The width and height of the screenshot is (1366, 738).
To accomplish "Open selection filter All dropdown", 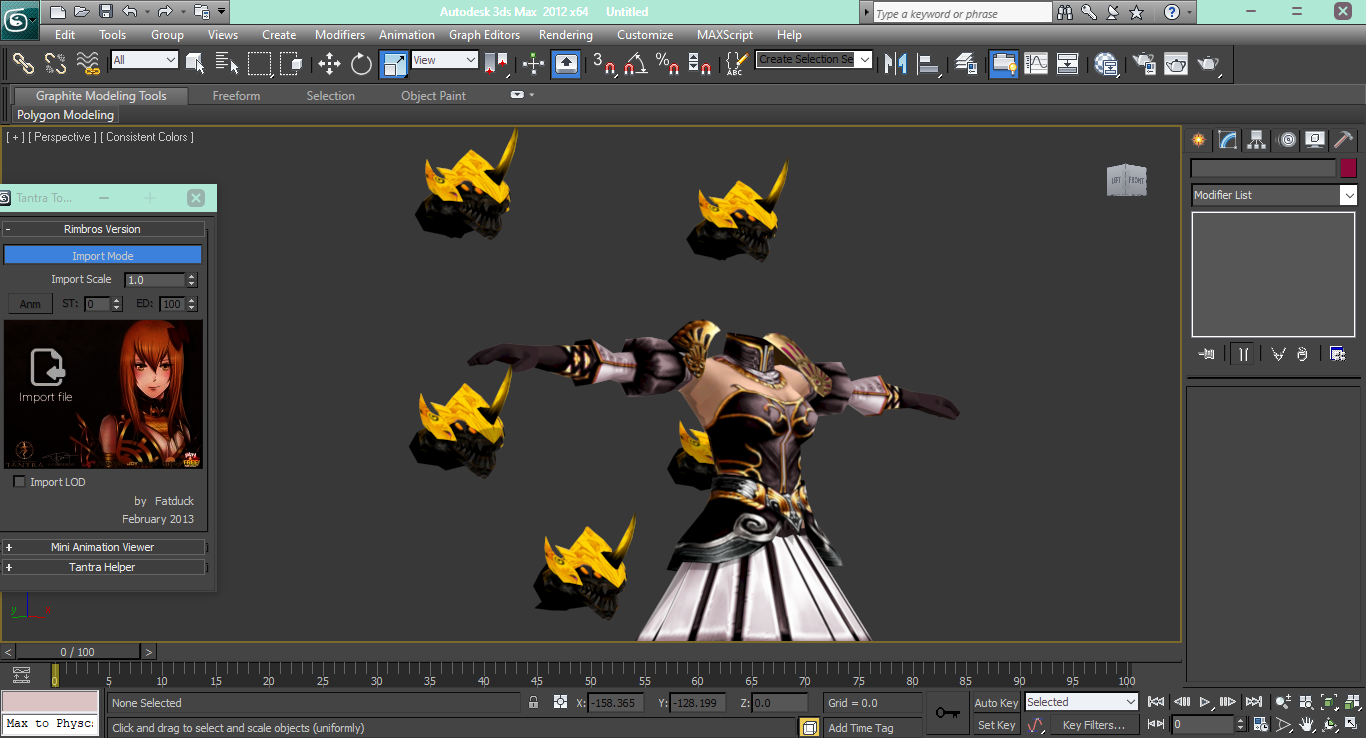I will pos(144,60).
